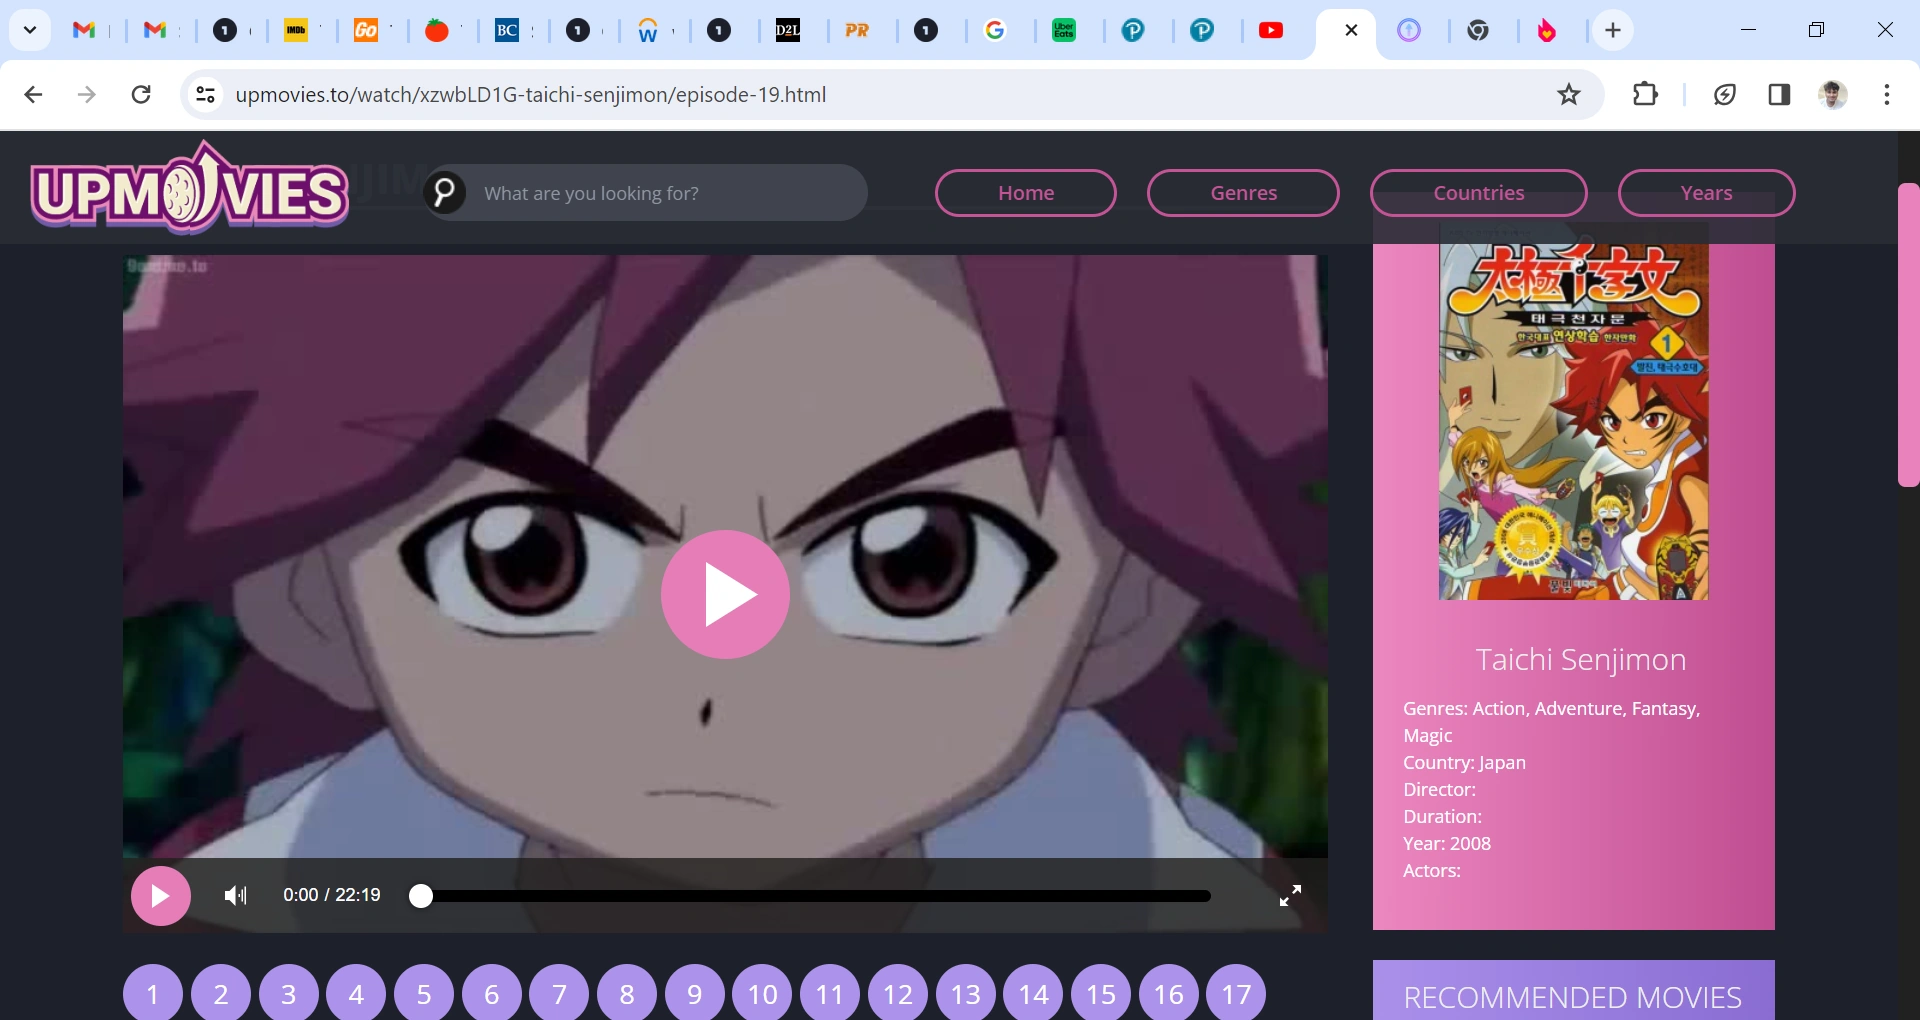Click play in the player control bar
1920x1020 pixels.
click(x=161, y=896)
